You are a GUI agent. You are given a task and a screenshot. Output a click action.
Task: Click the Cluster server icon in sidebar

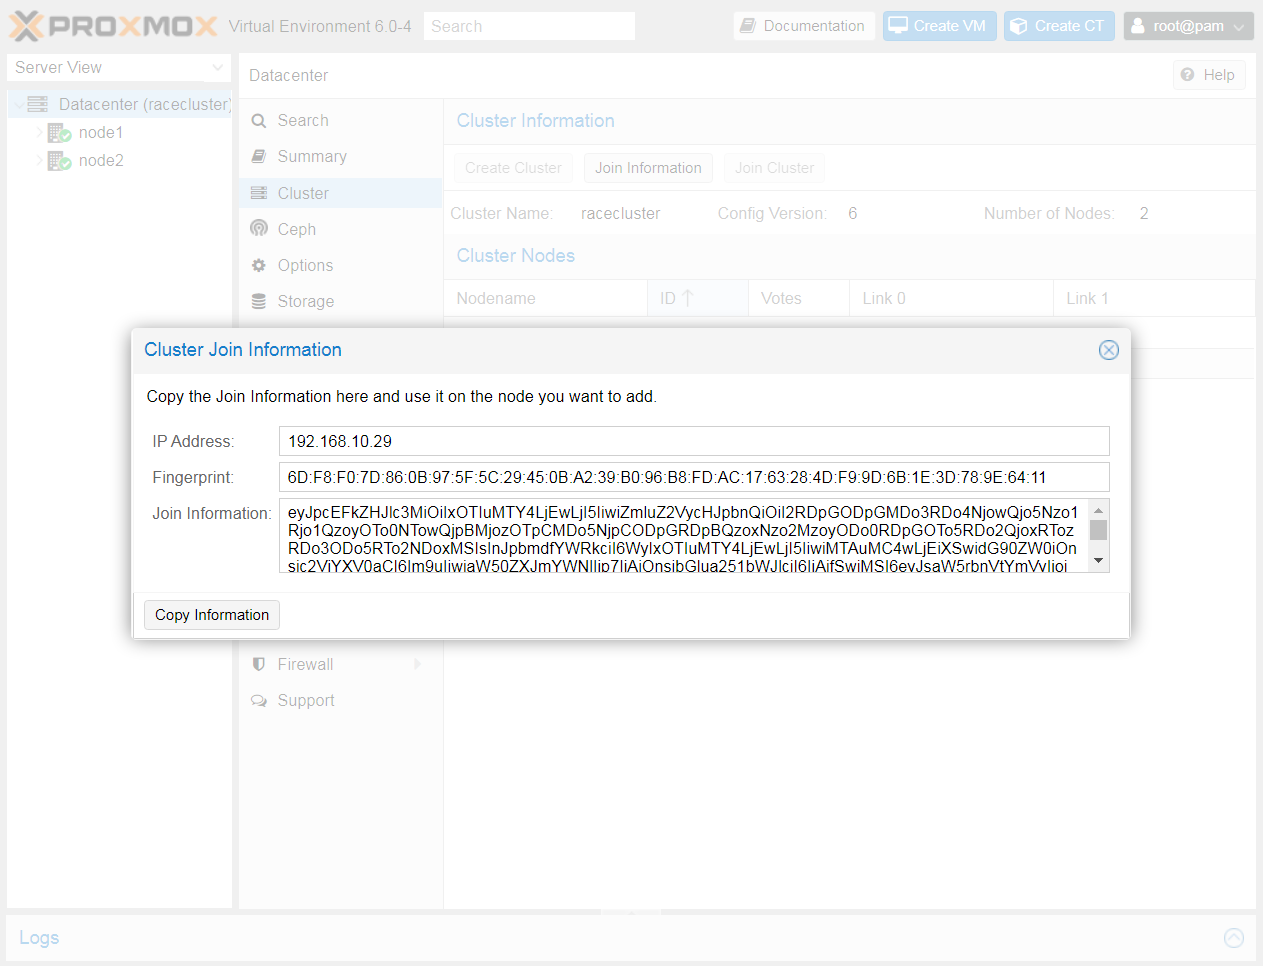coord(259,193)
